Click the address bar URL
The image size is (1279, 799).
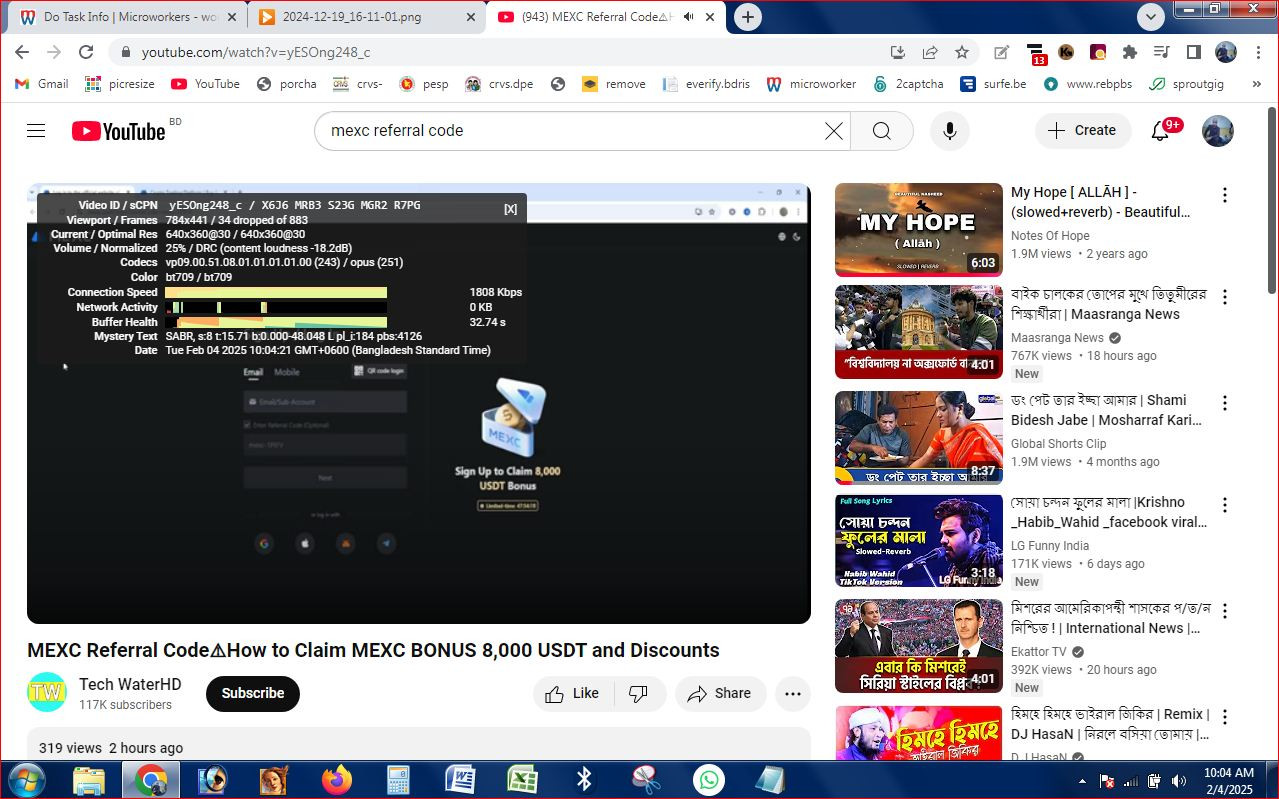(256, 52)
